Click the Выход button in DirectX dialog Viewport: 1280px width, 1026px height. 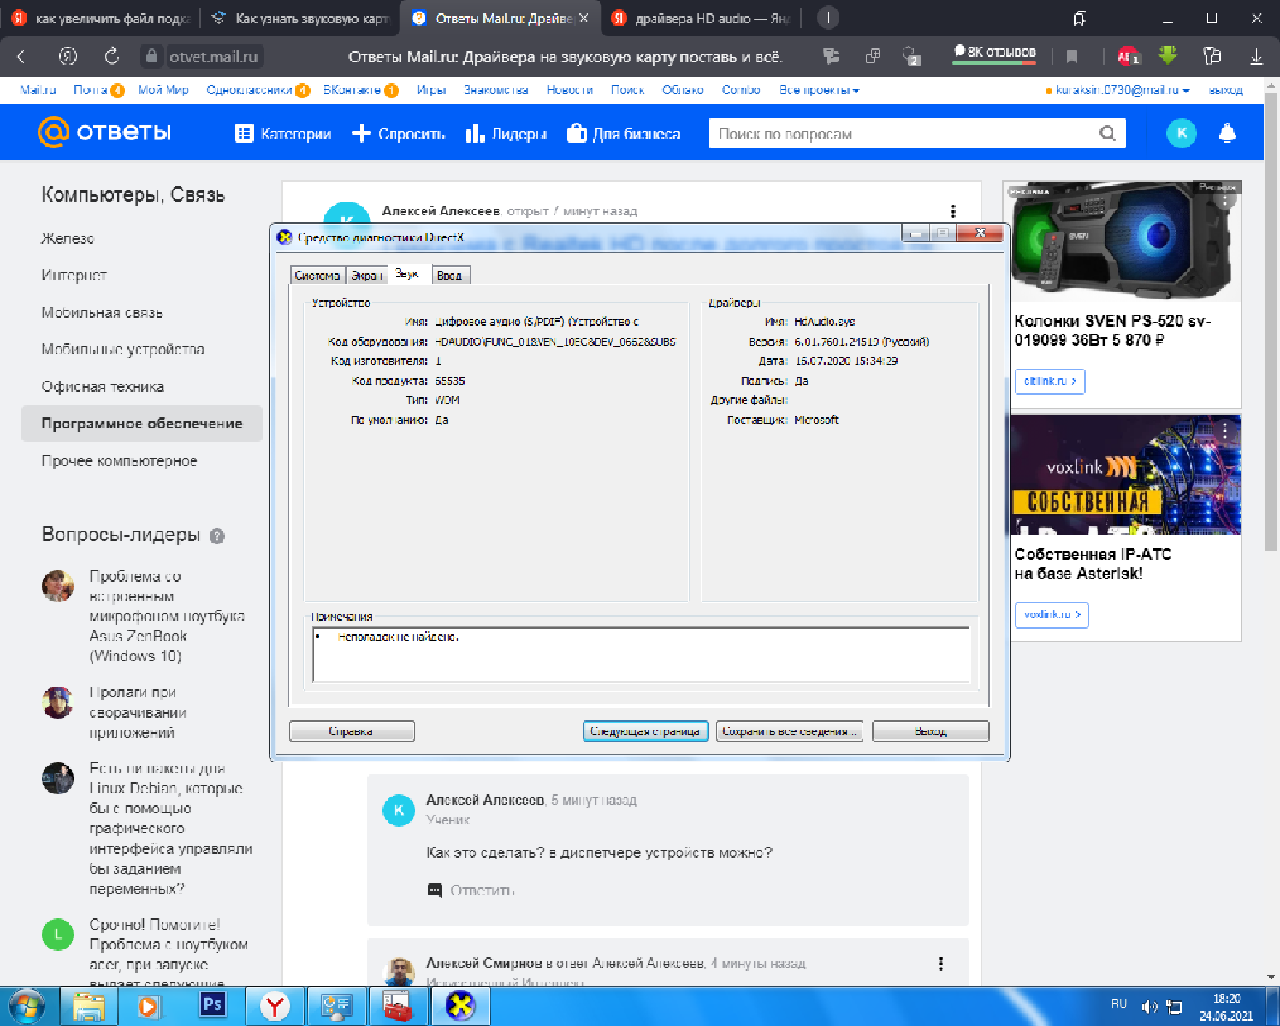pyautogui.click(x=931, y=732)
